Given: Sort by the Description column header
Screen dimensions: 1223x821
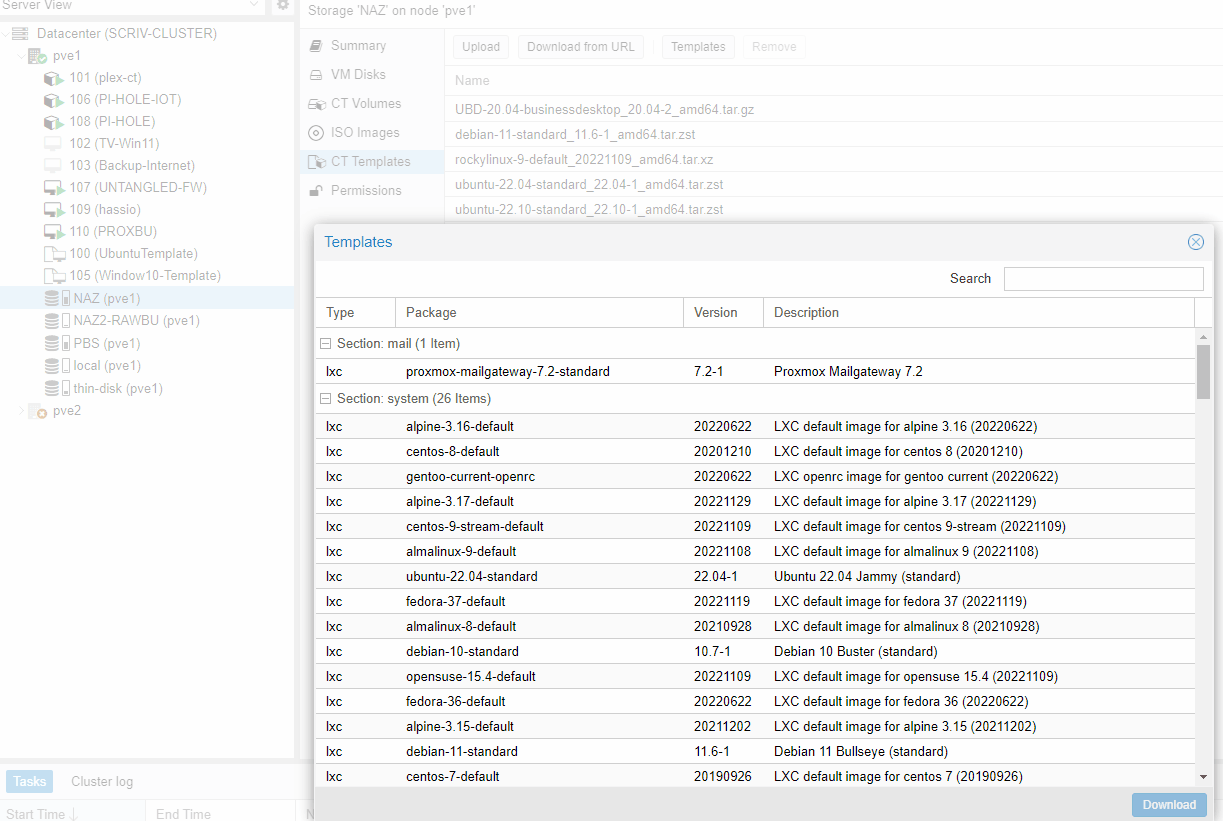Looking at the screenshot, I should click(979, 313).
